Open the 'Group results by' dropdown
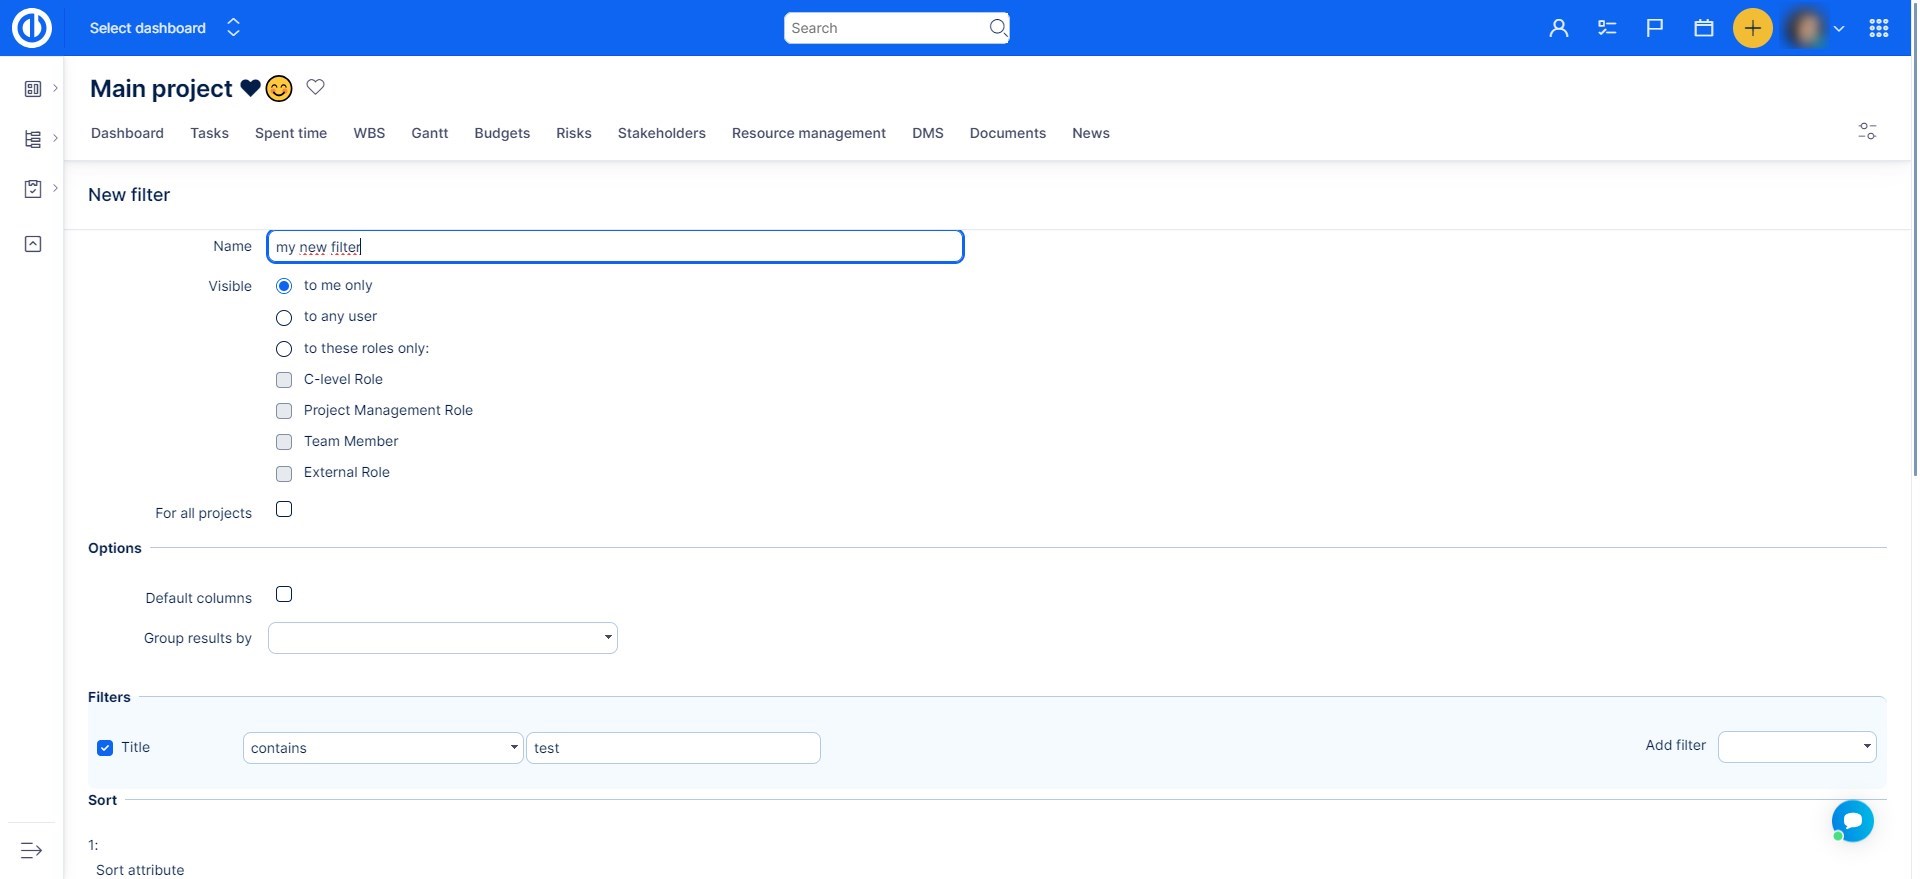The height and width of the screenshot is (879, 1920). pyautogui.click(x=442, y=638)
